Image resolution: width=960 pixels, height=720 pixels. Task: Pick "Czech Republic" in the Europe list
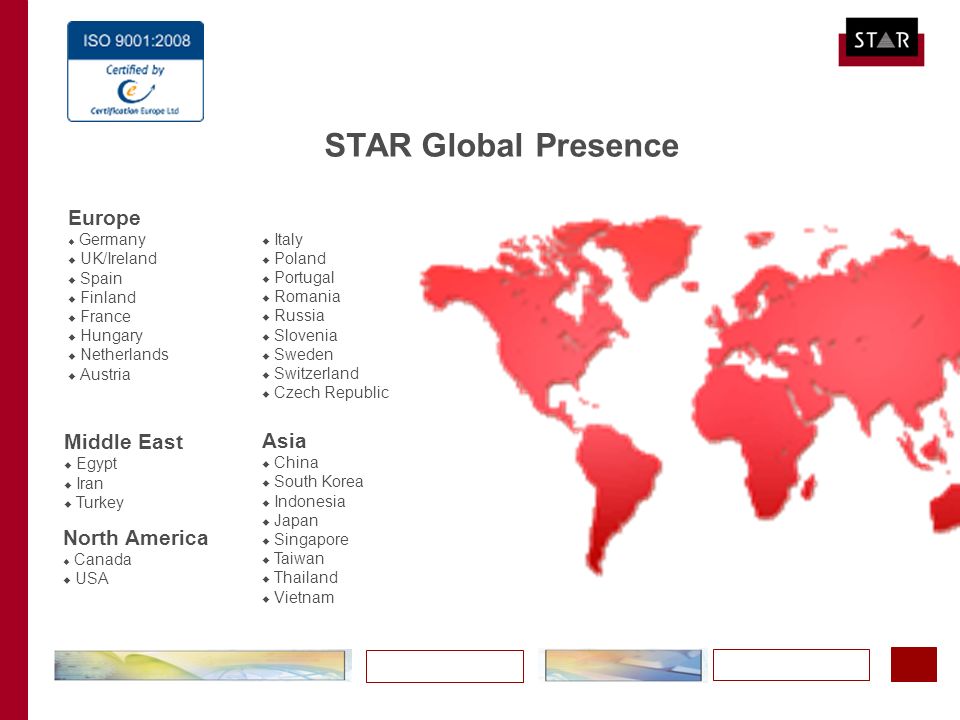click(x=331, y=392)
